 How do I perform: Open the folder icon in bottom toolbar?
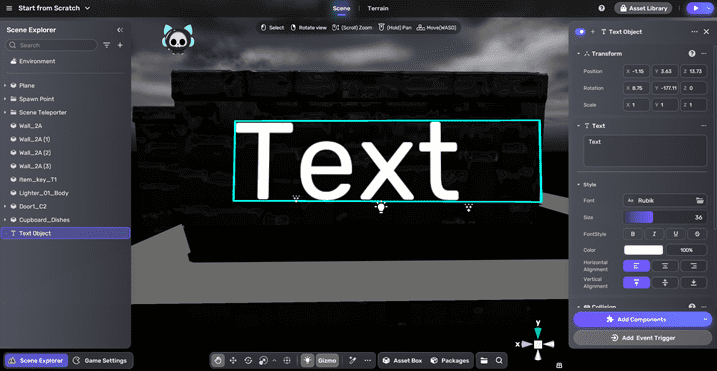(x=484, y=360)
